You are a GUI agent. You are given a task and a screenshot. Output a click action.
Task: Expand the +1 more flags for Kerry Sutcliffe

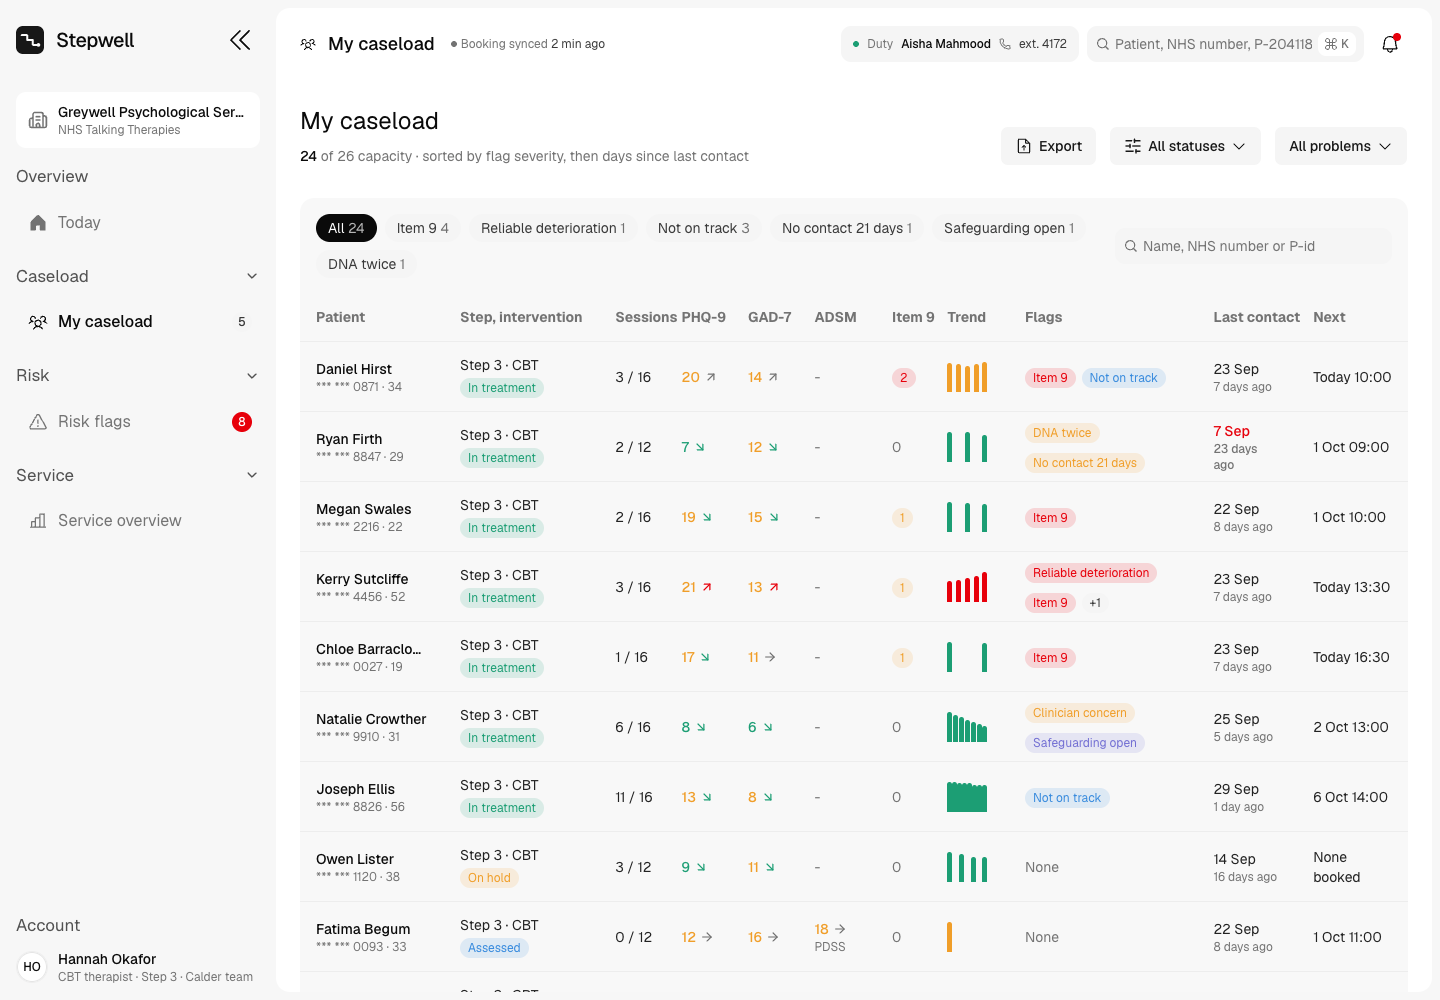[1095, 603]
